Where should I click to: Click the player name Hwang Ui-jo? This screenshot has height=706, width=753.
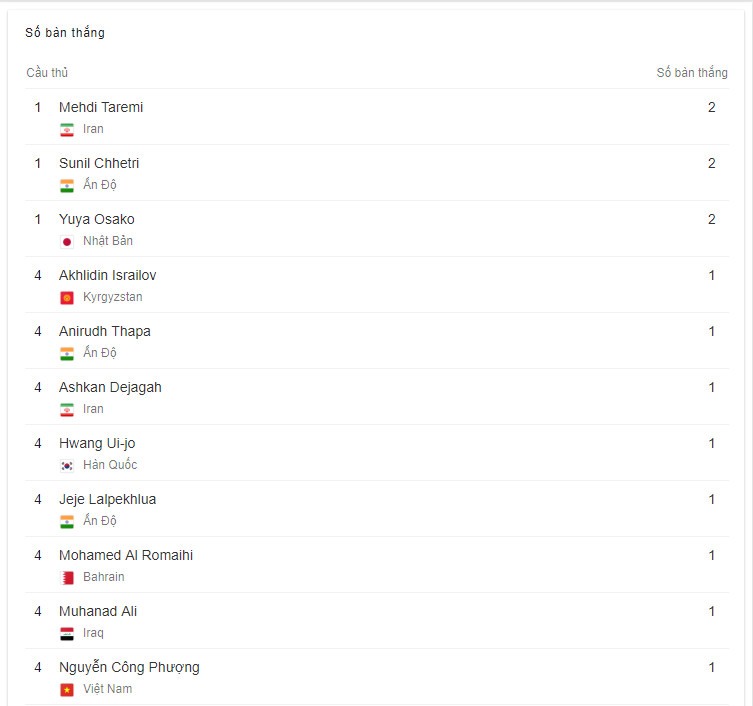[x=97, y=443]
